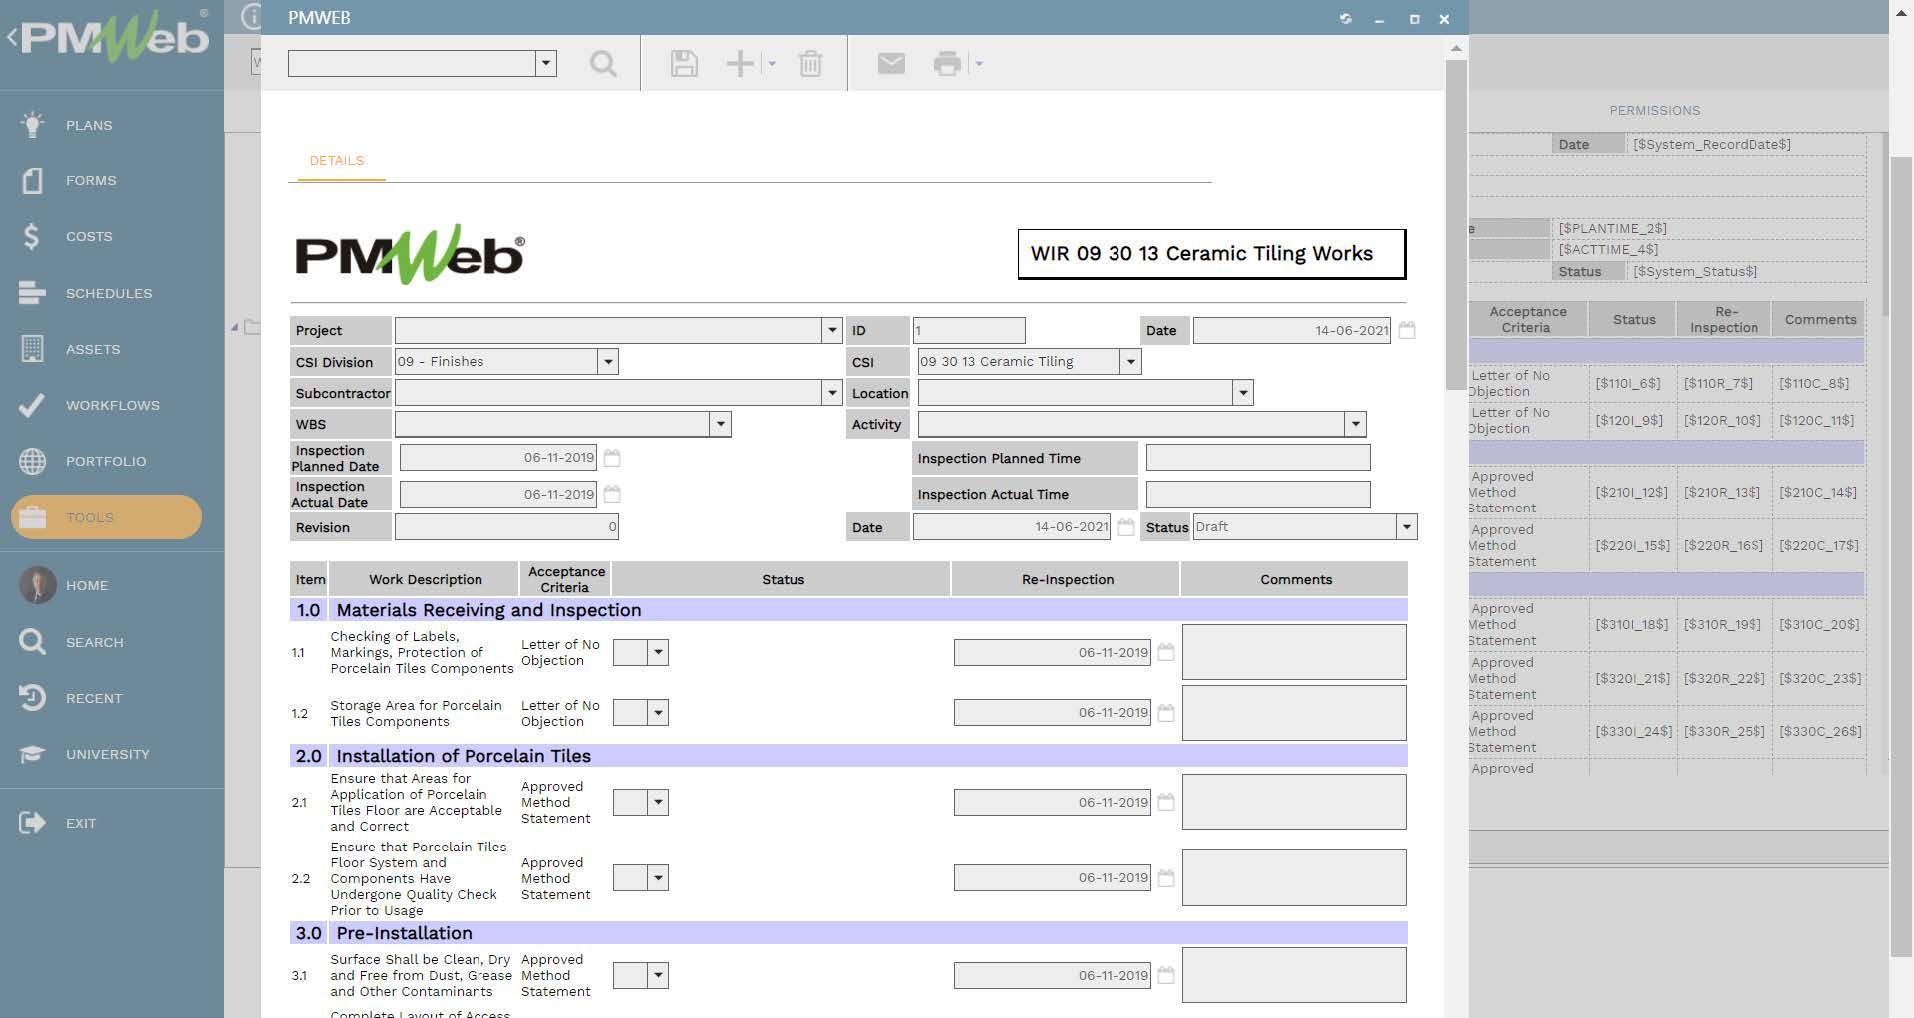
Task: Expand the Status dropdown showing Draft
Action: pos(1405,526)
